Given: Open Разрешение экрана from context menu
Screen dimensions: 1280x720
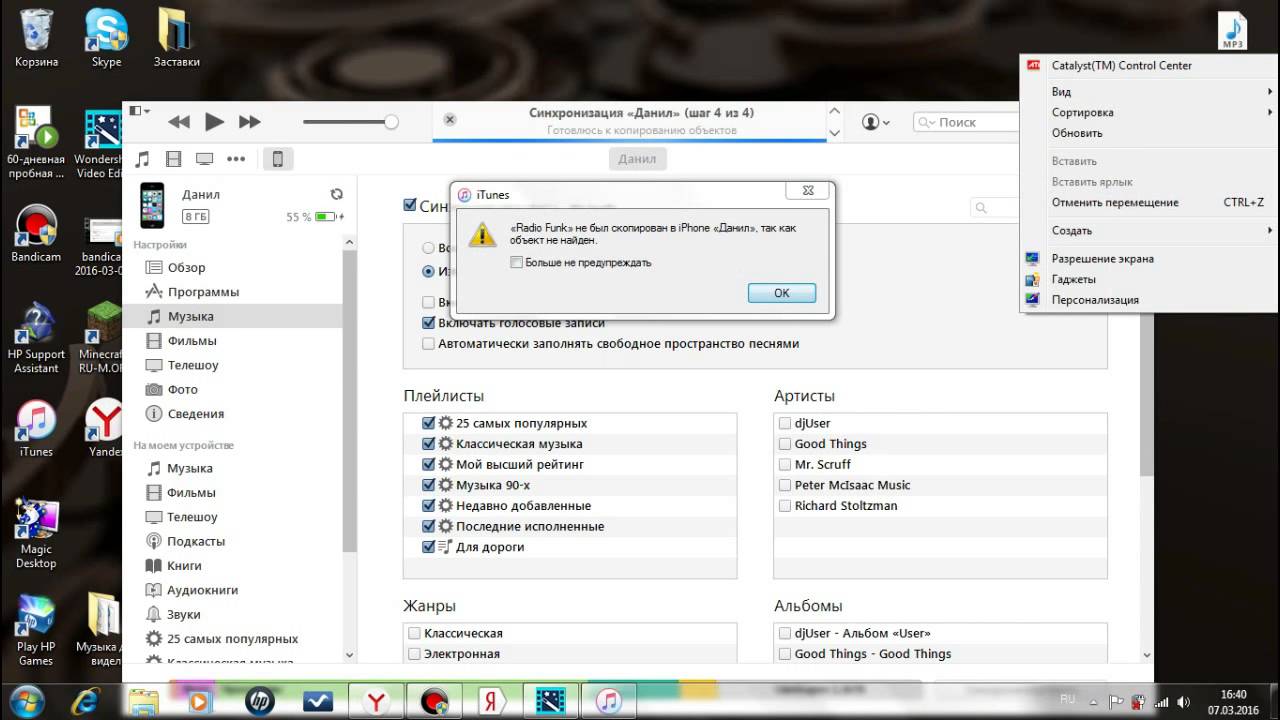Looking at the screenshot, I should pyautogui.click(x=1149, y=258).
